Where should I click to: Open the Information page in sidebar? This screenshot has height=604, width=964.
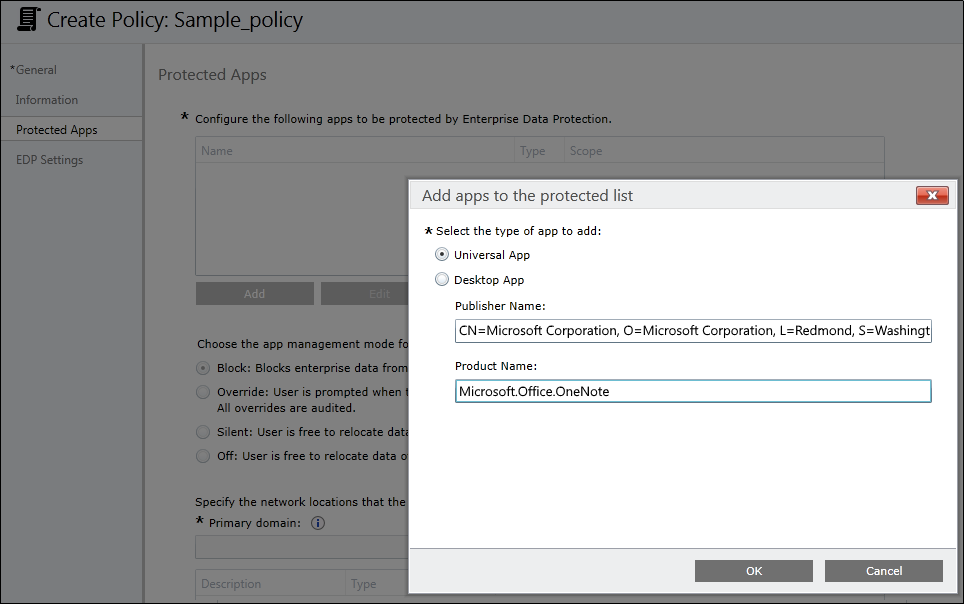tap(47, 100)
